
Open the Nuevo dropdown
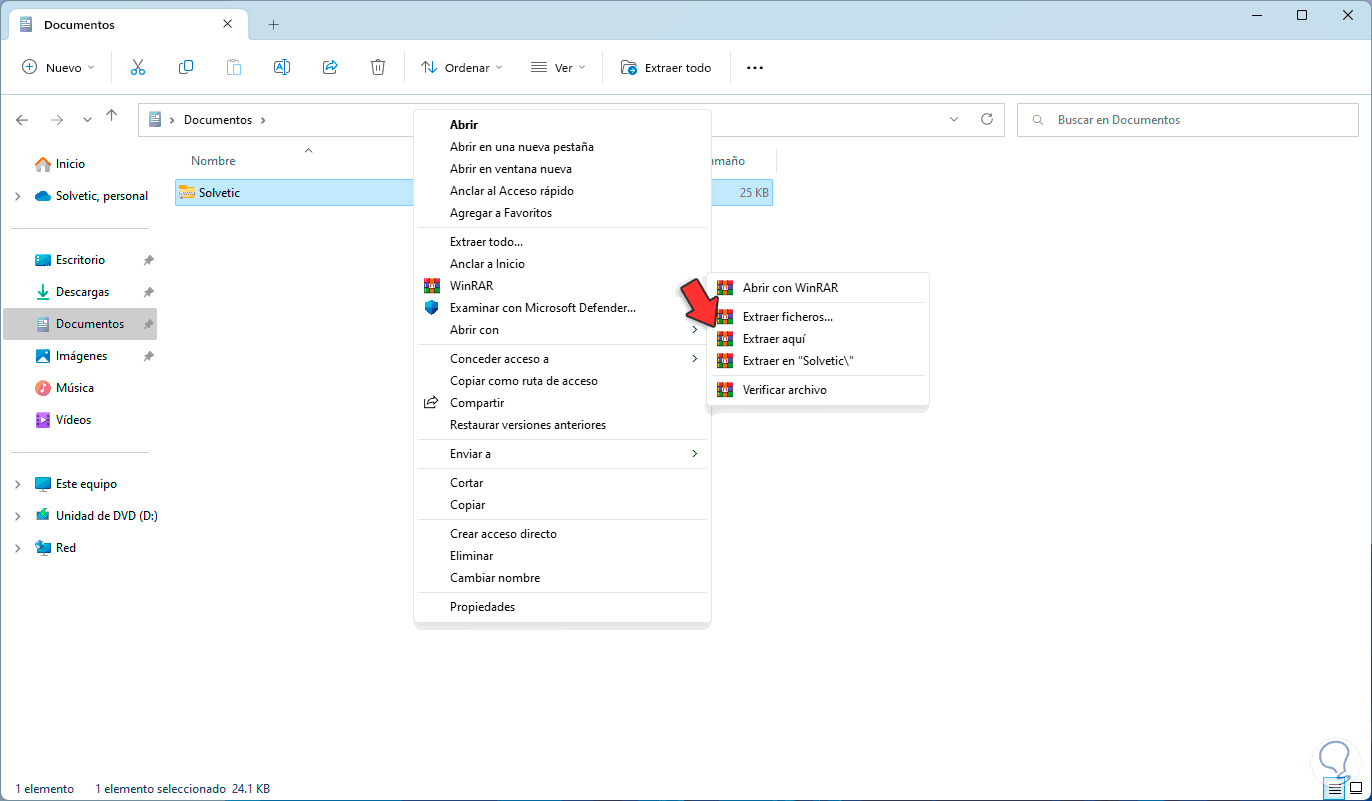59,68
